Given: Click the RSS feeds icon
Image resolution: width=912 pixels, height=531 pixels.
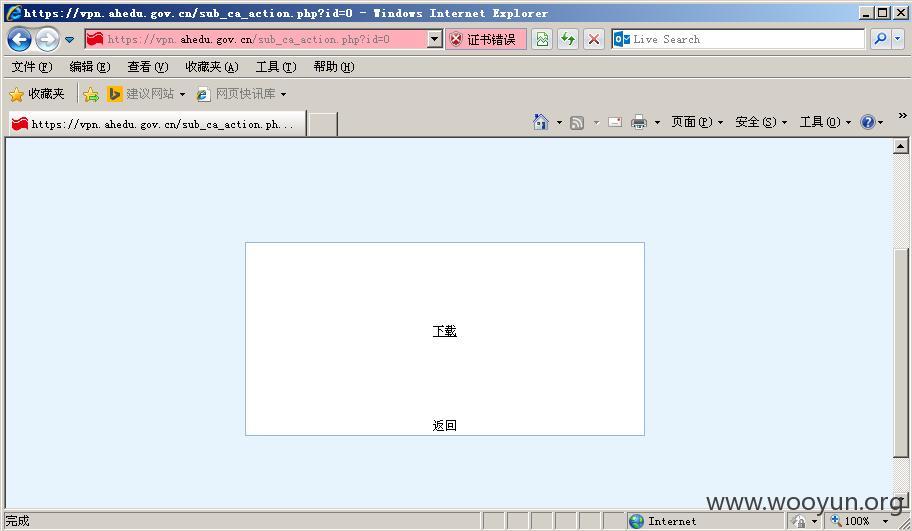Looking at the screenshot, I should [577, 122].
